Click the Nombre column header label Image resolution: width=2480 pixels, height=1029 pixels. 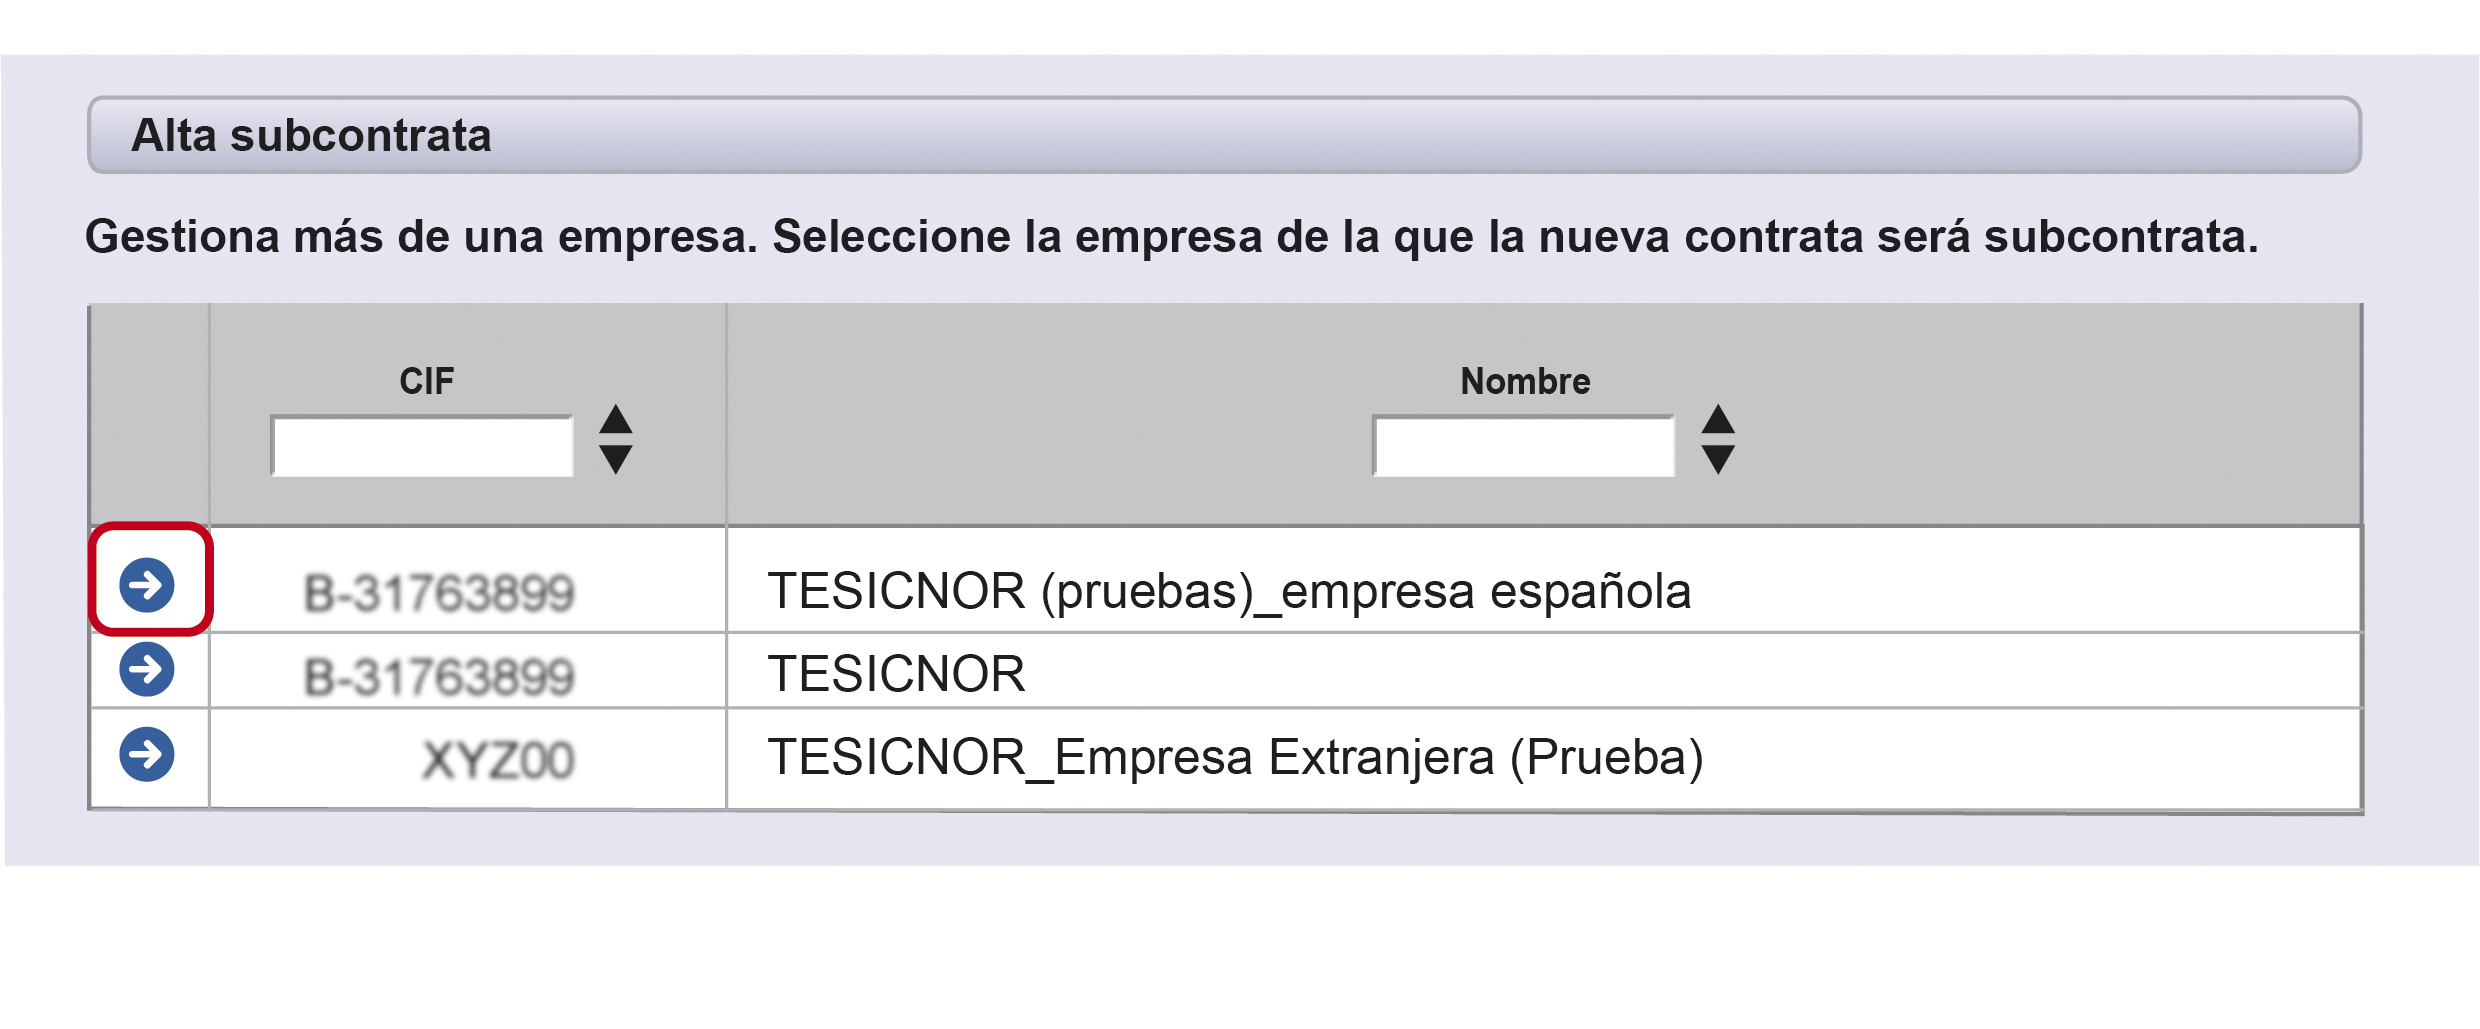1525,381
